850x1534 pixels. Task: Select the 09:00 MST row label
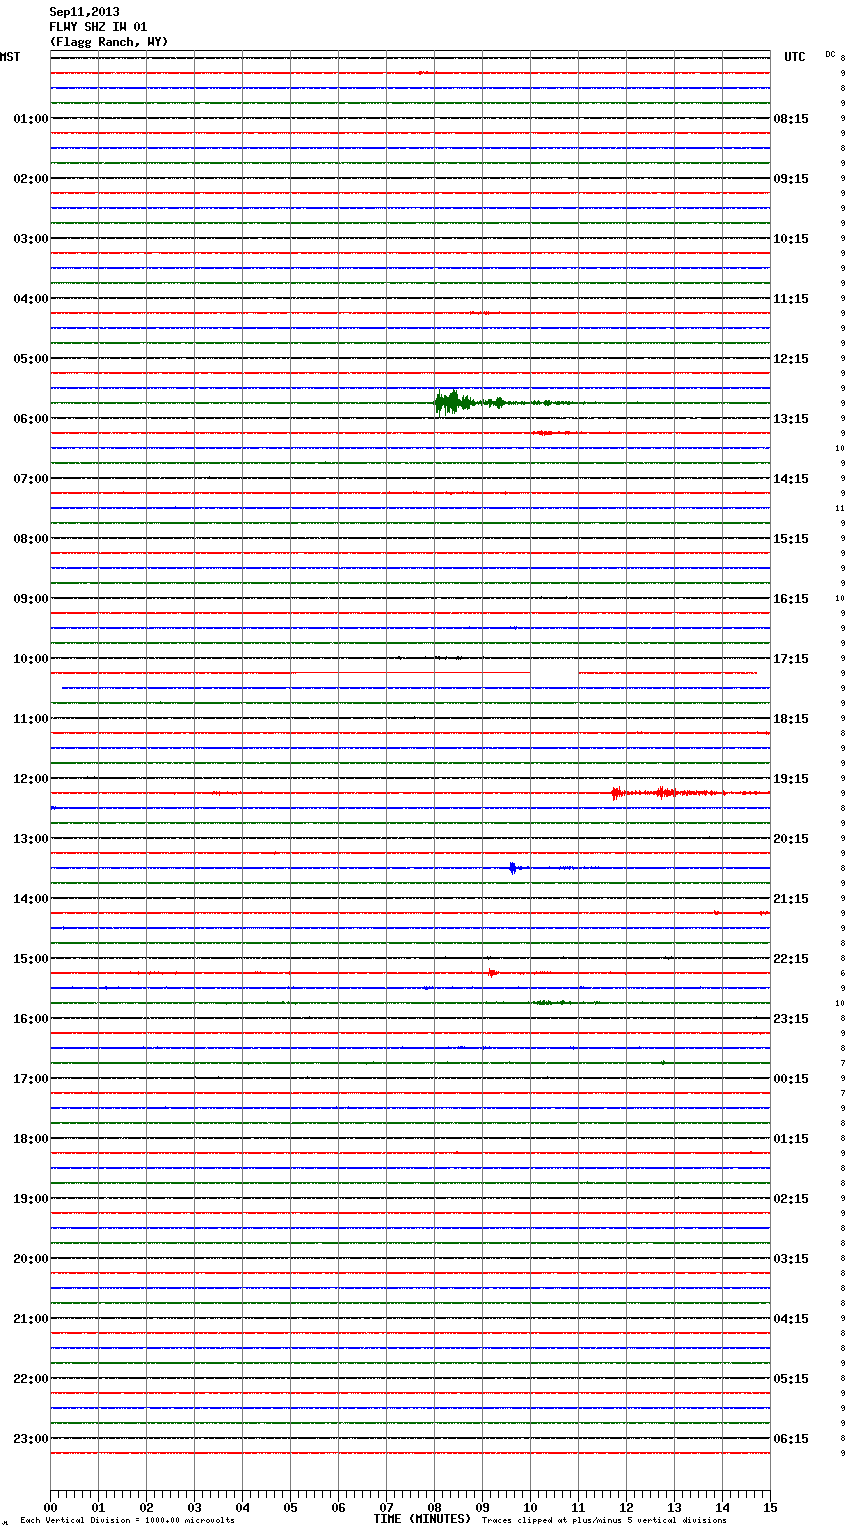[x=31, y=599]
